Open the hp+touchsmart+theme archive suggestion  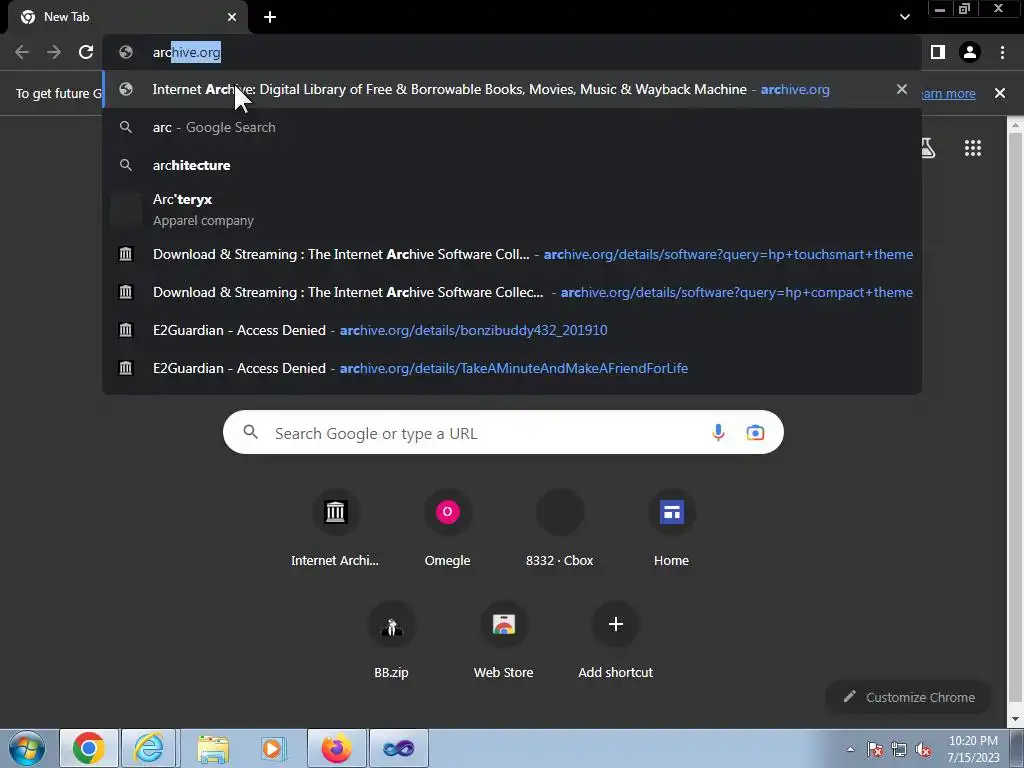tap(512, 255)
